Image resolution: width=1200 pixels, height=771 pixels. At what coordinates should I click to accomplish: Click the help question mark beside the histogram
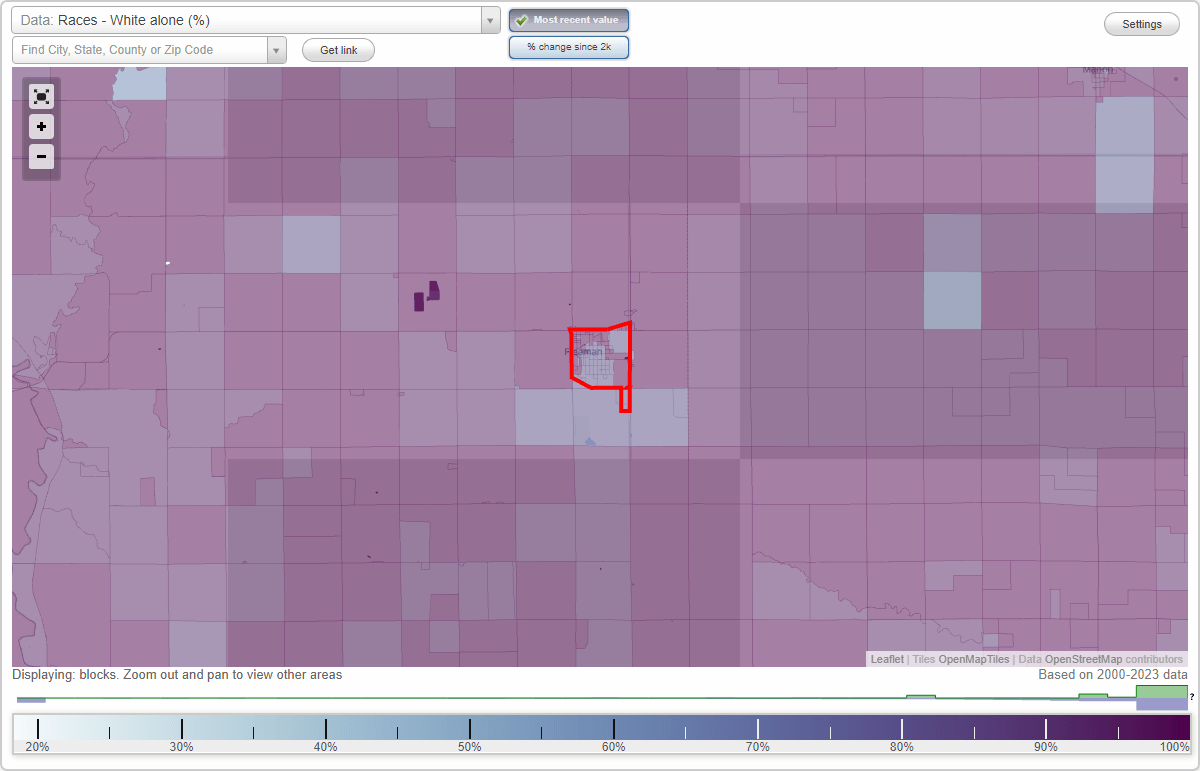[x=1192, y=698]
